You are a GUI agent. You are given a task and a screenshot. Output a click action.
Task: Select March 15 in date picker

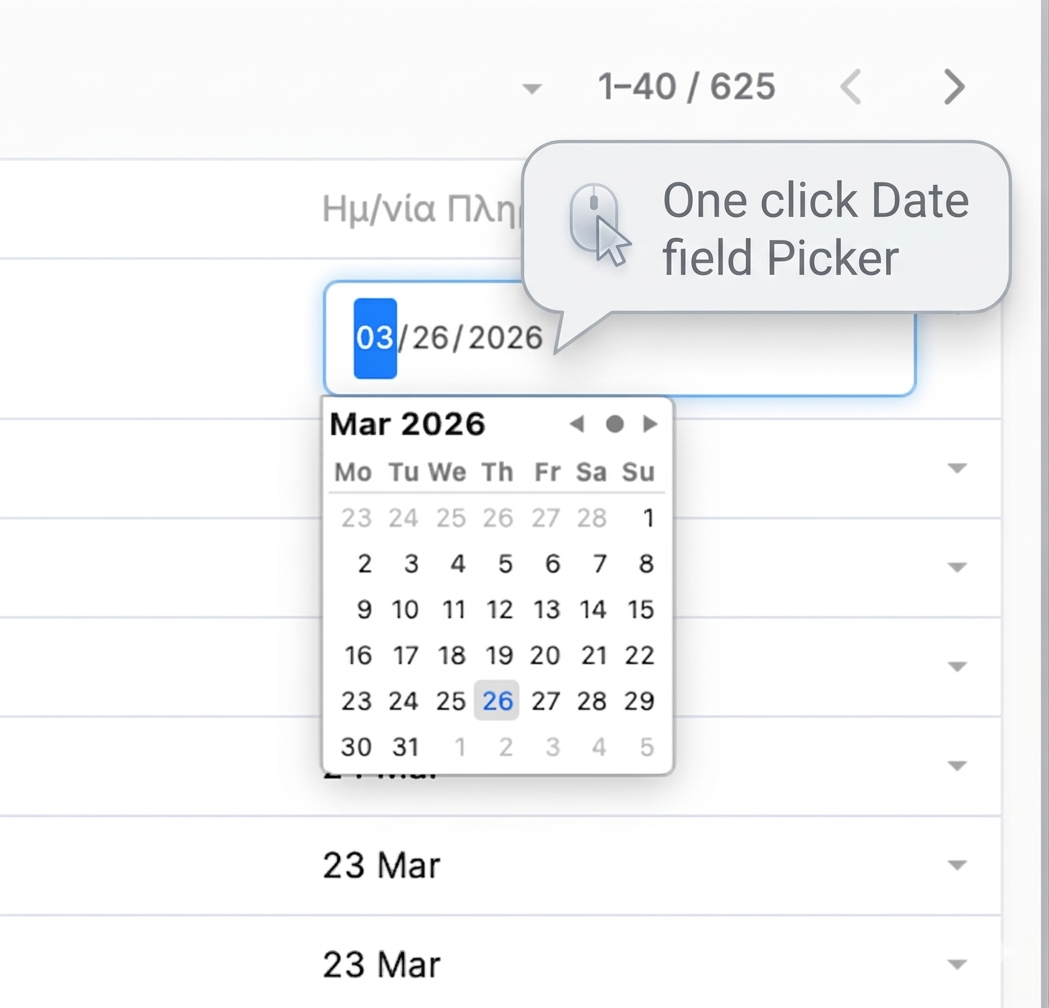pos(640,610)
